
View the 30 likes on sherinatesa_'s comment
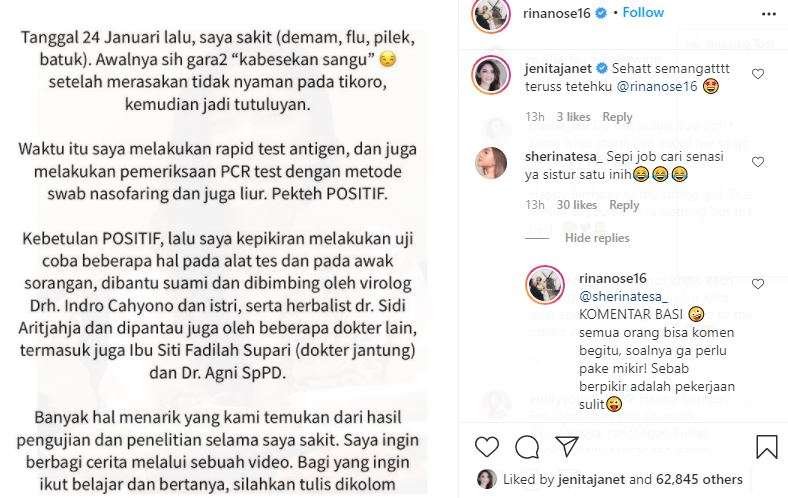click(577, 205)
